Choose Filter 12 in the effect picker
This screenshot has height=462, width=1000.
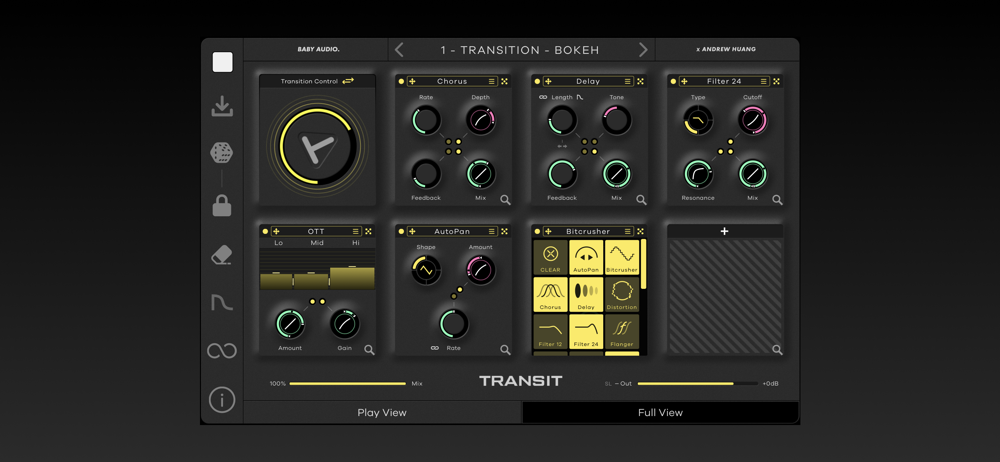click(x=550, y=331)
